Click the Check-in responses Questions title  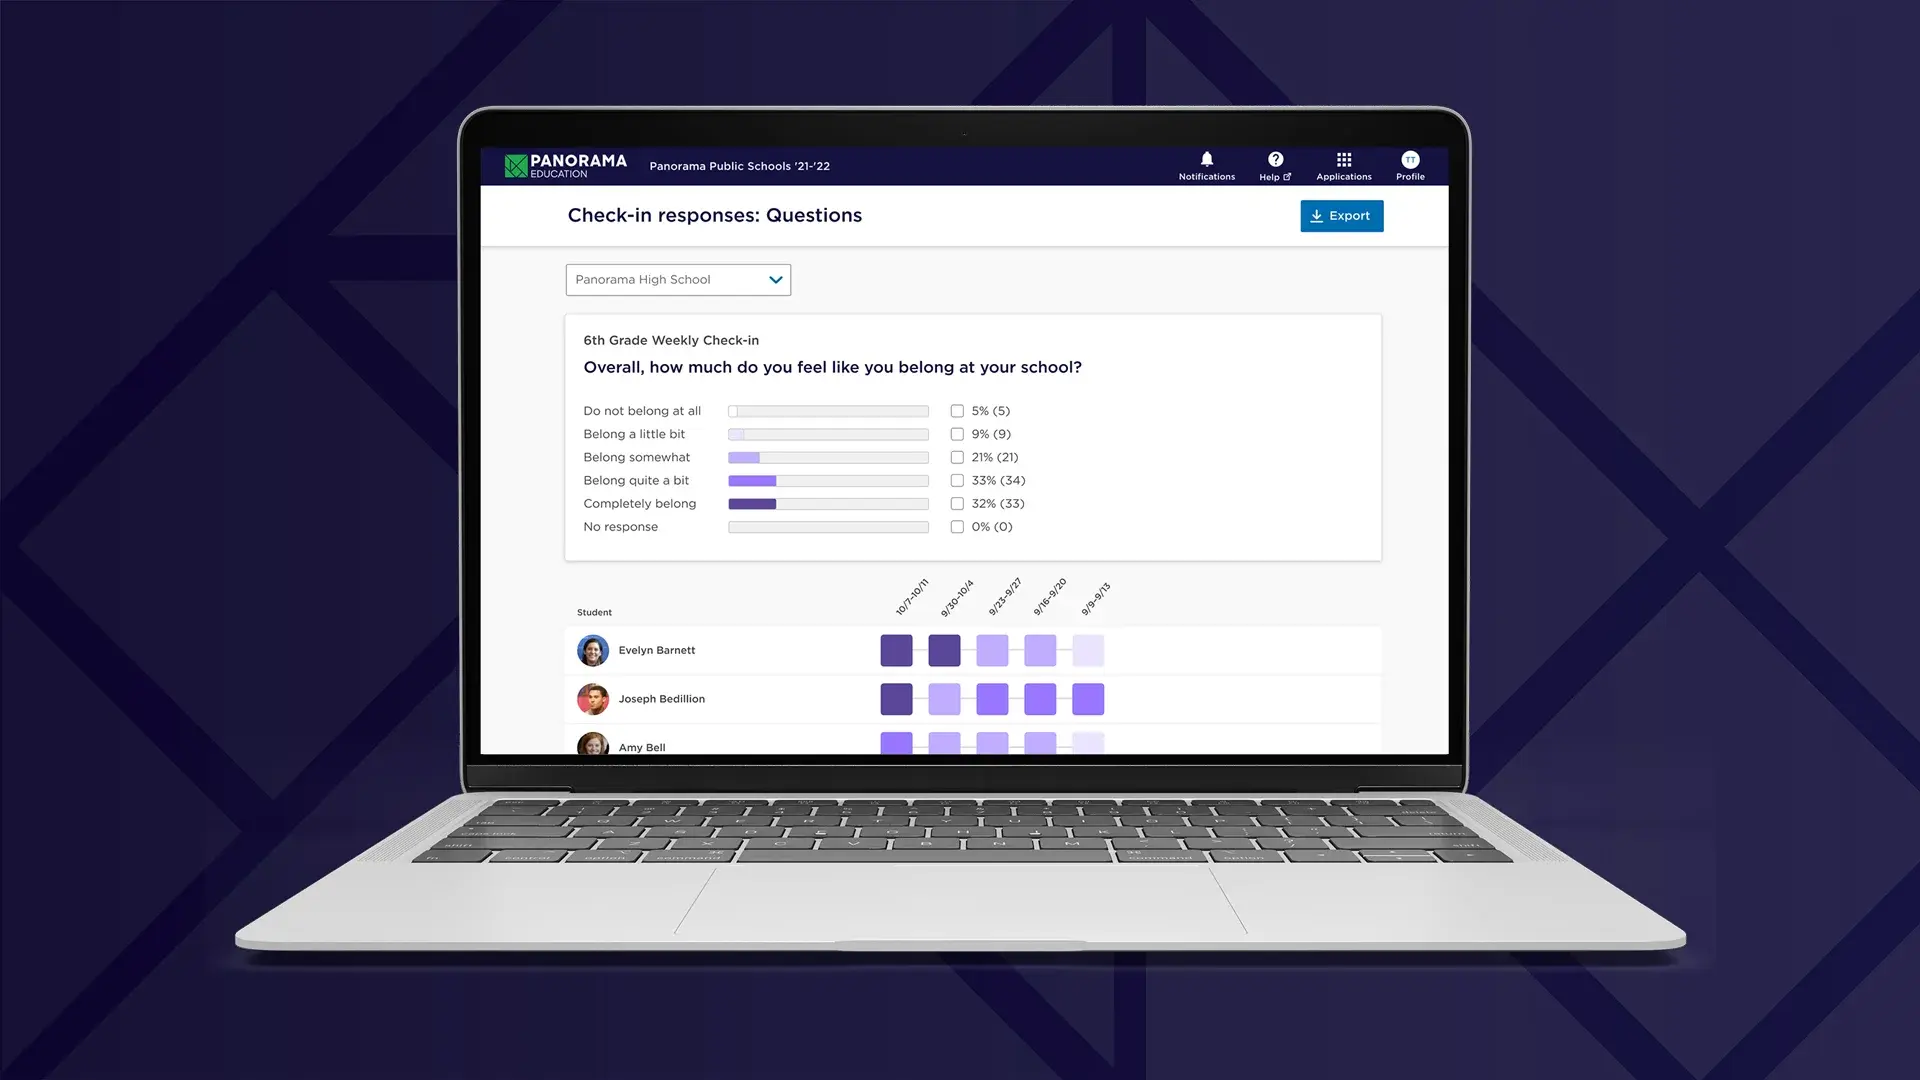[713, 215]
